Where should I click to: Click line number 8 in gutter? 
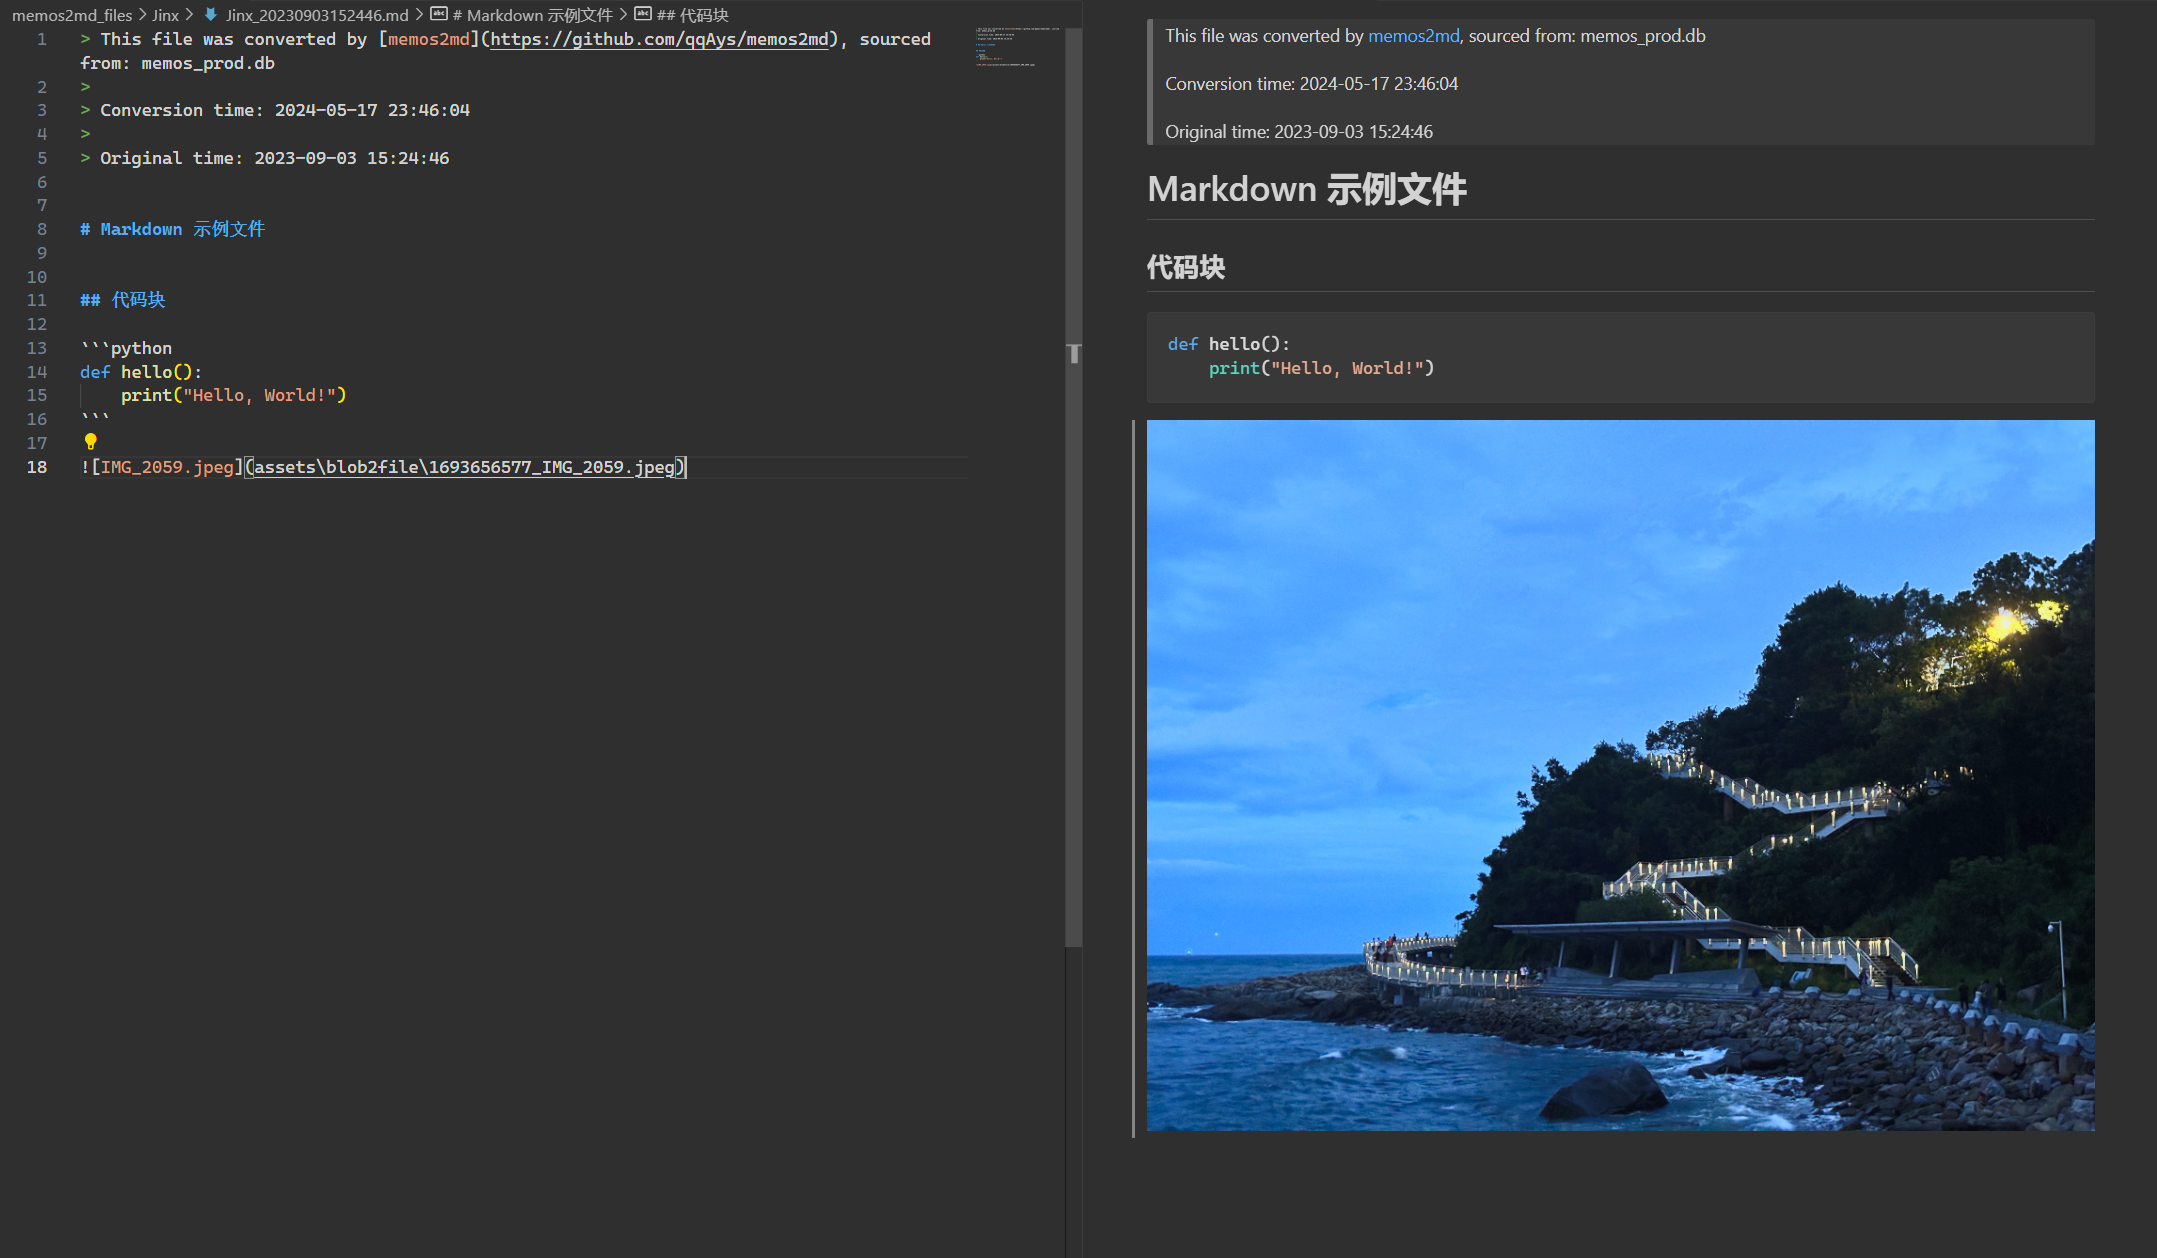[42, 229]
